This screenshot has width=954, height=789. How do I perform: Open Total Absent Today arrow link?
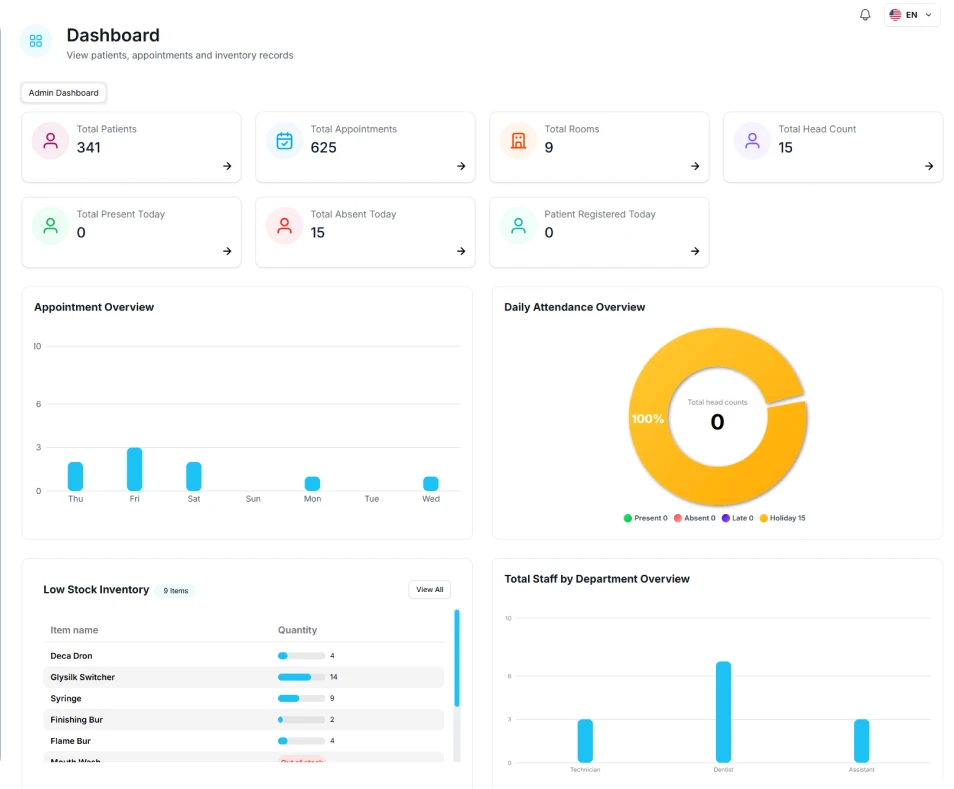461,251
